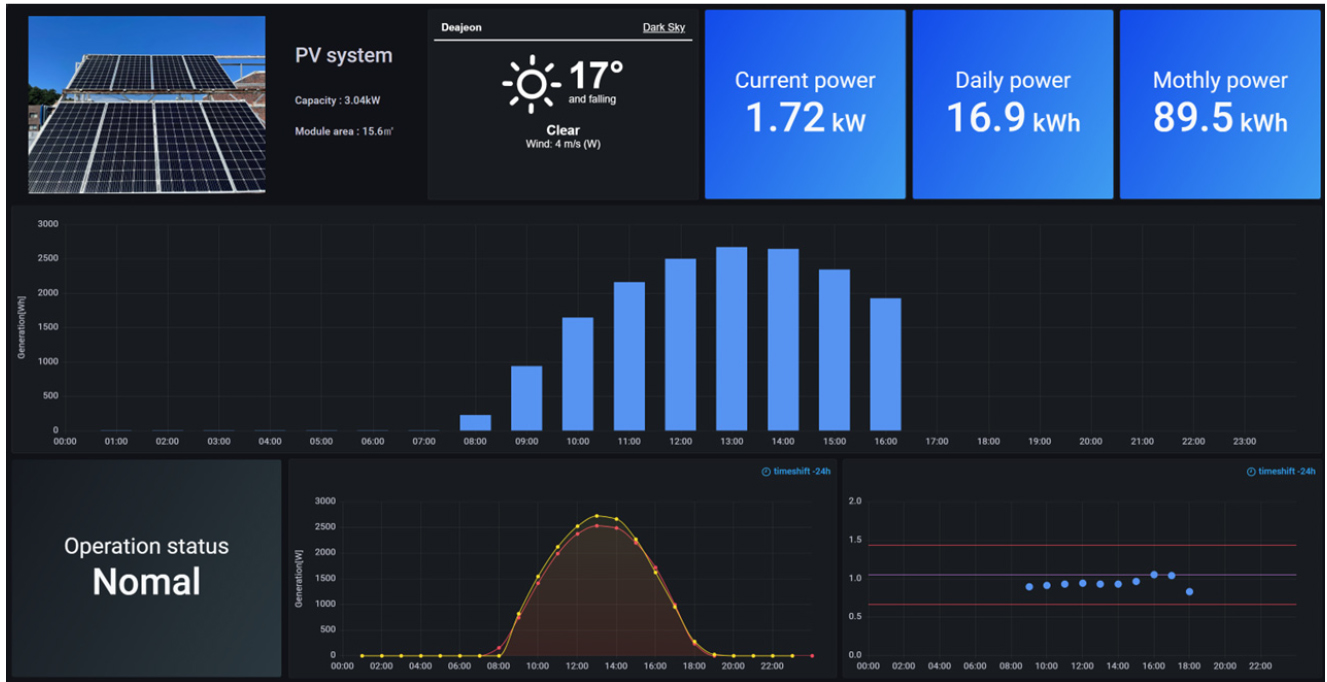Click the Clear weather condition text
1327x682 pixels.
tap(563, 130)
